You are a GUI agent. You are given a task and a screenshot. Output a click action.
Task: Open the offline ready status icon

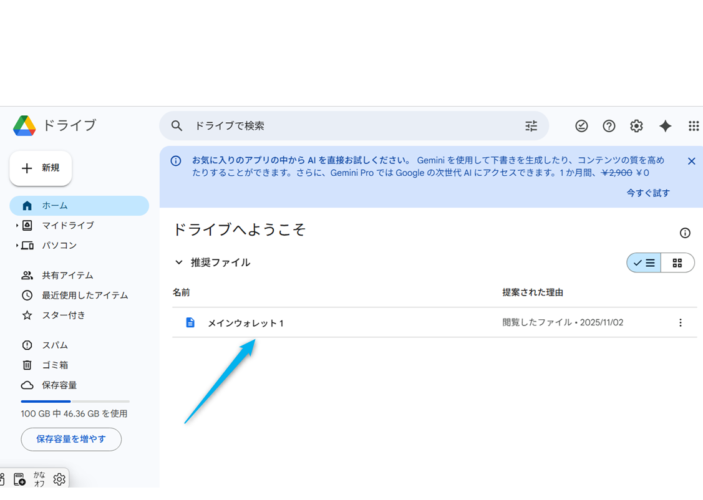click(581, 126)
